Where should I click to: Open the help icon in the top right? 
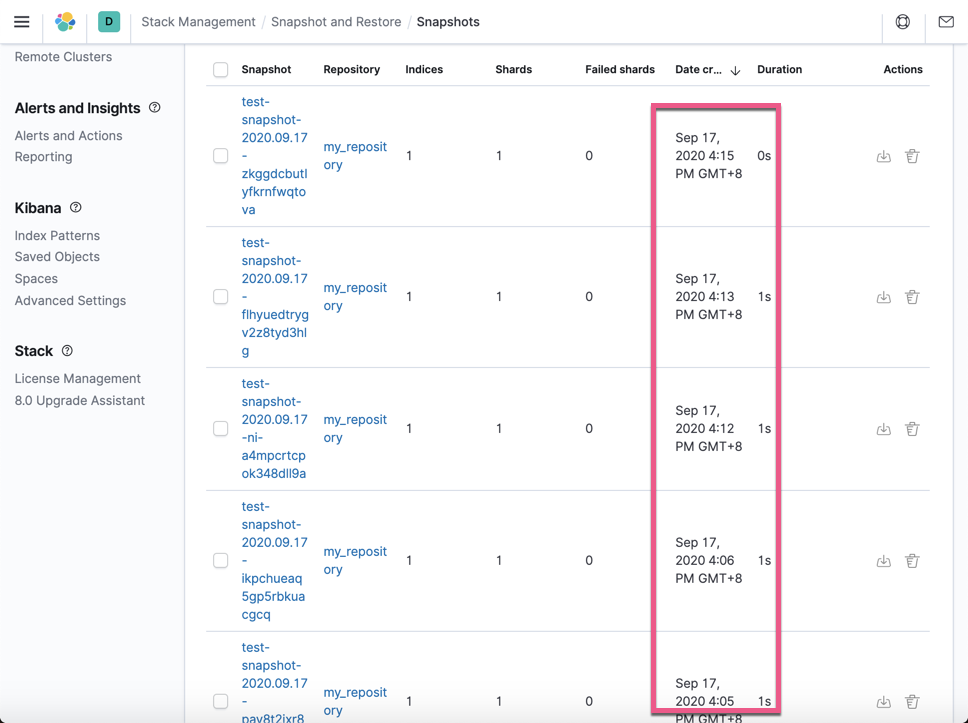click(x=901, y=21)
